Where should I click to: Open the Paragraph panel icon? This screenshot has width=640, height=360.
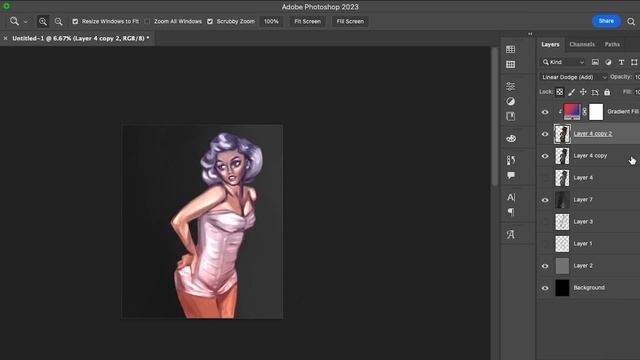click(511, 212)
